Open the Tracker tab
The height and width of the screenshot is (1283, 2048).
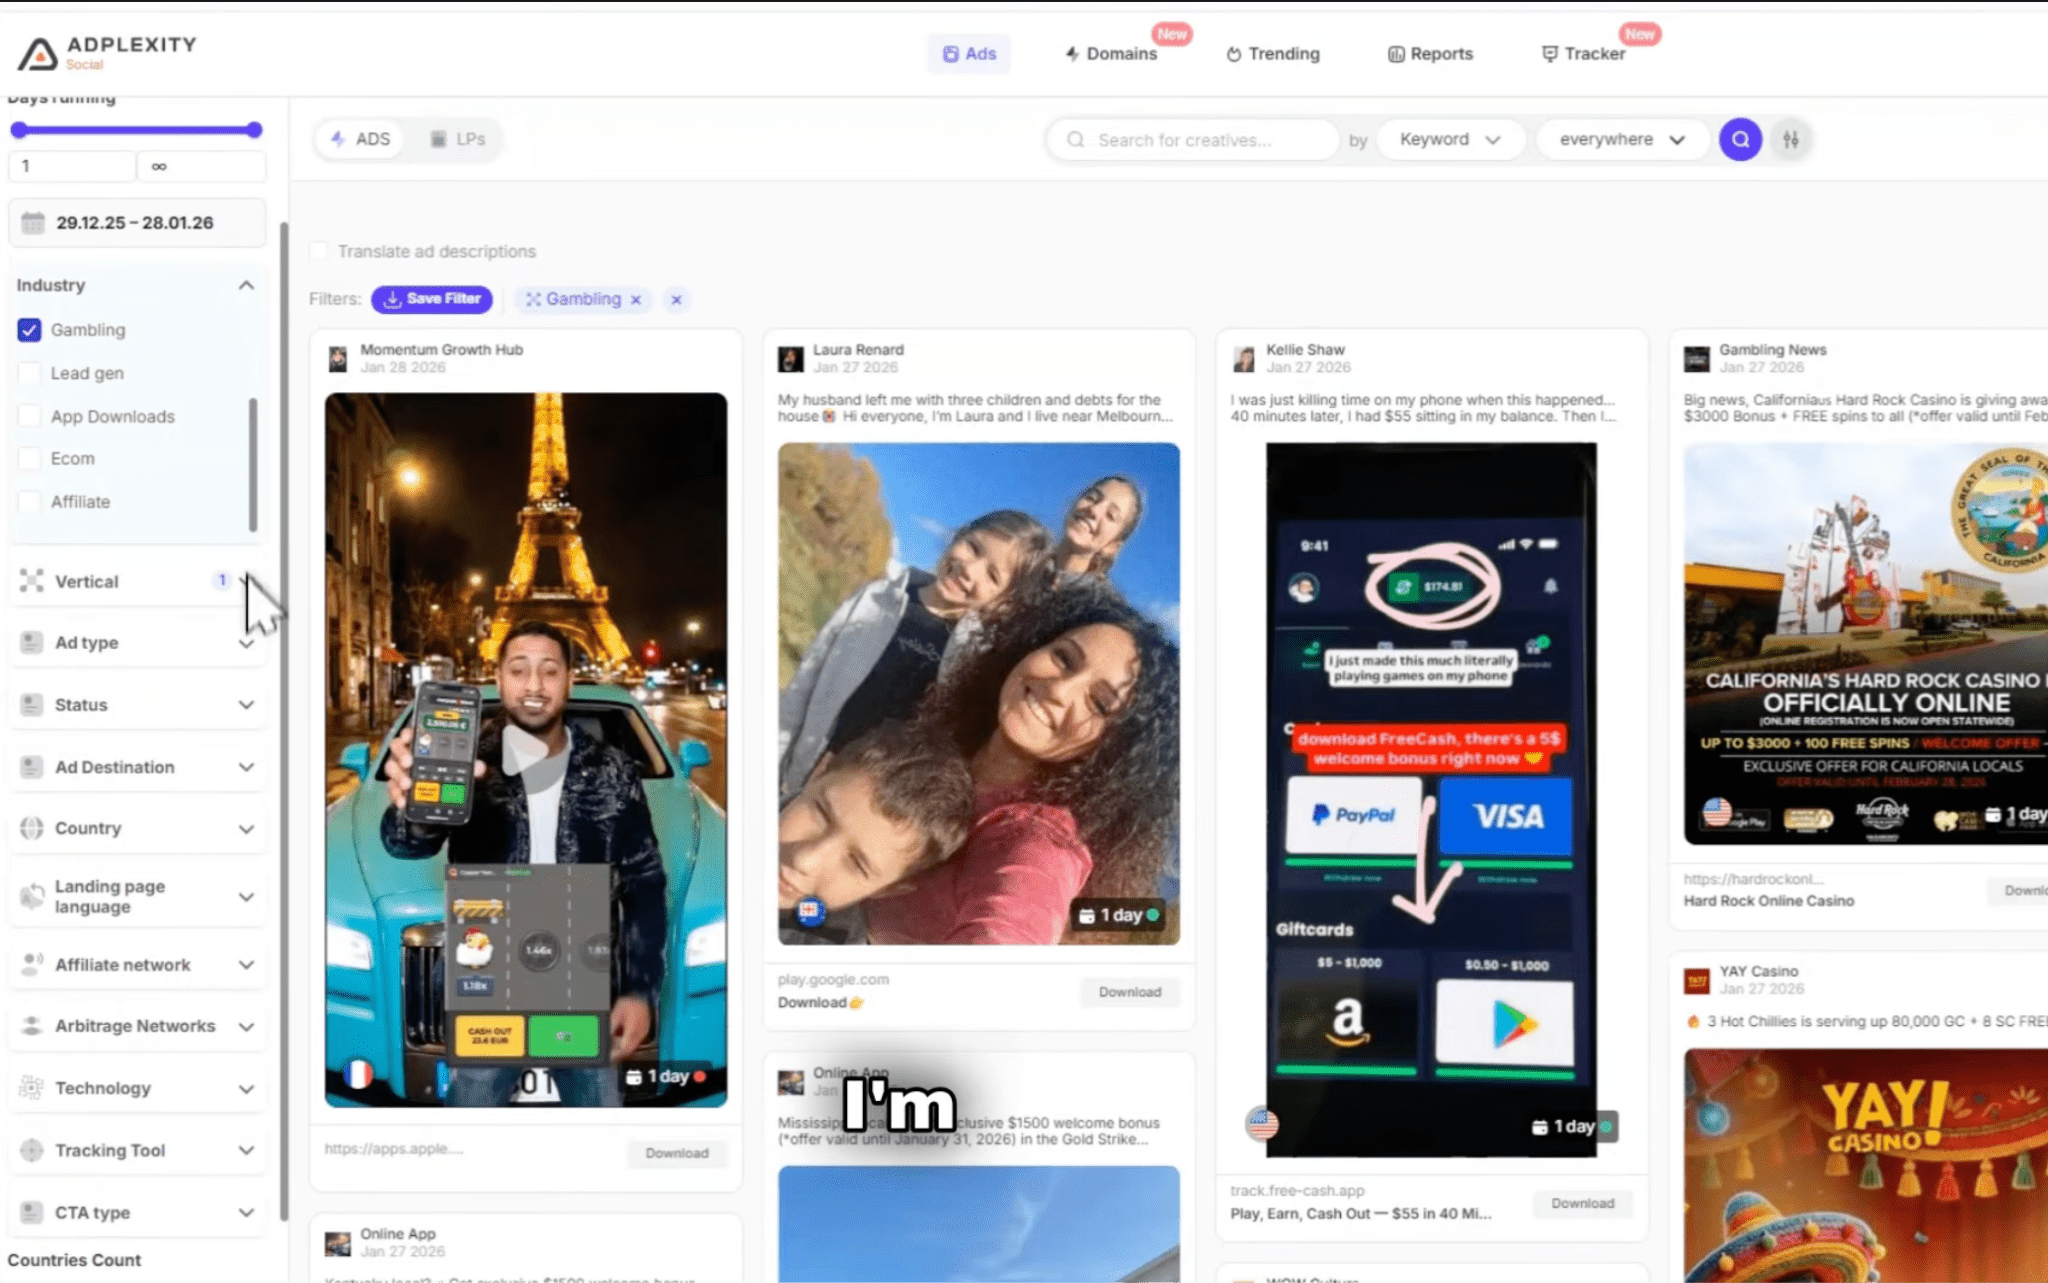1584,54
